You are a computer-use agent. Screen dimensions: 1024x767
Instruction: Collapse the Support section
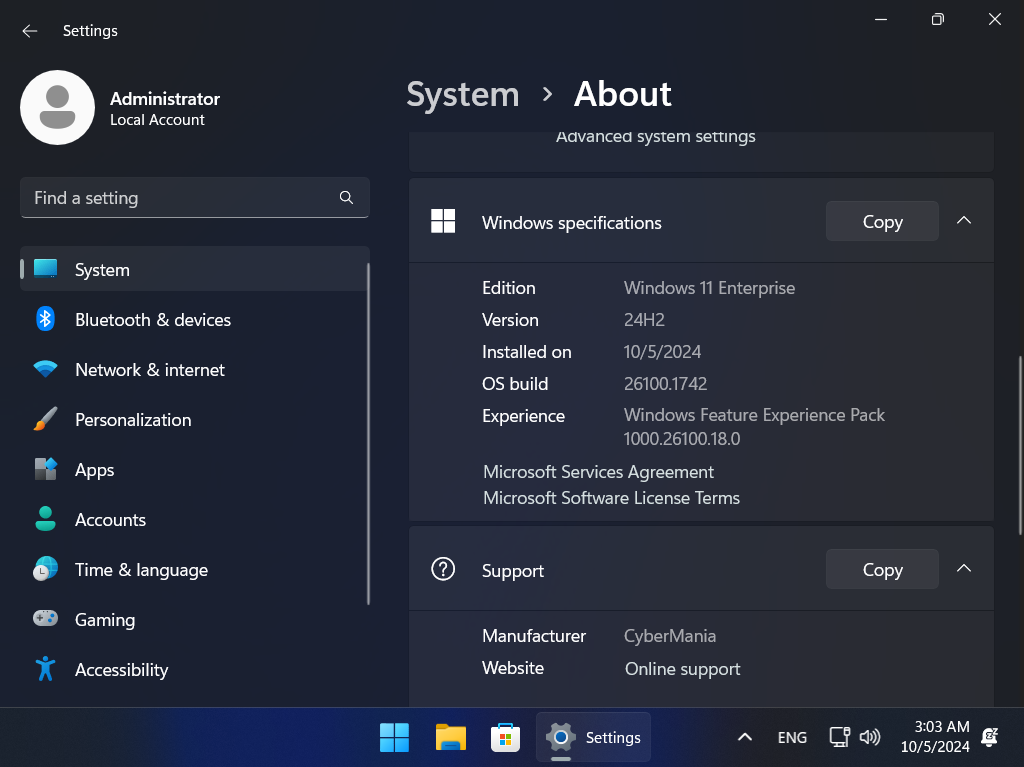click(964, 569)
